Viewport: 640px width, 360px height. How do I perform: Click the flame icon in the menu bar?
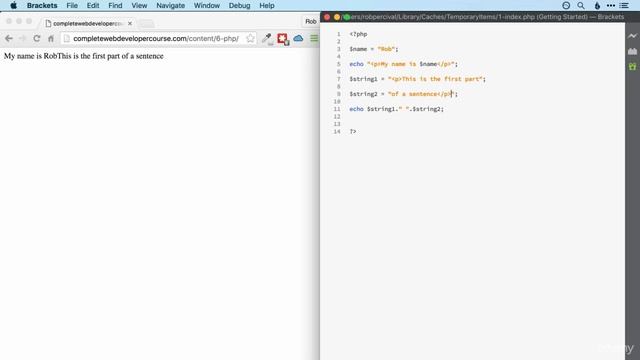tap(597, 6)
